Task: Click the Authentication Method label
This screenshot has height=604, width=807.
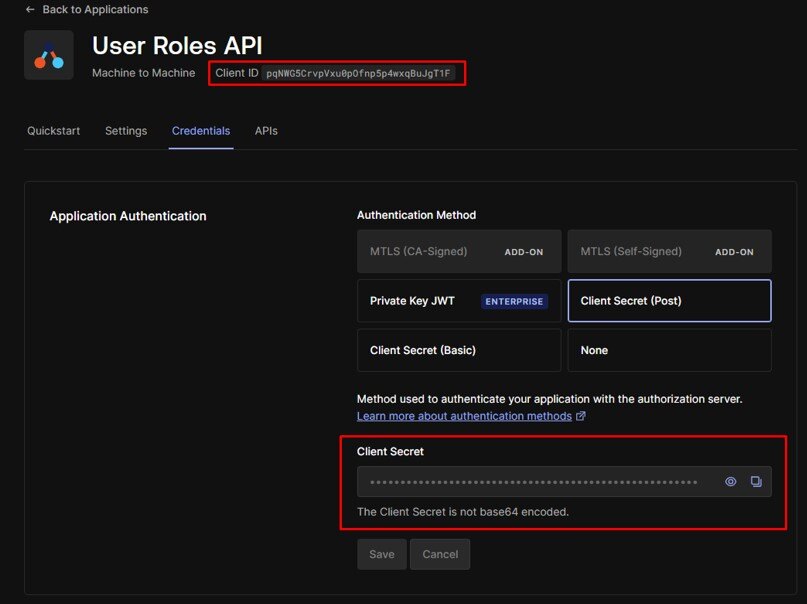Action: (x=416, y=215)
